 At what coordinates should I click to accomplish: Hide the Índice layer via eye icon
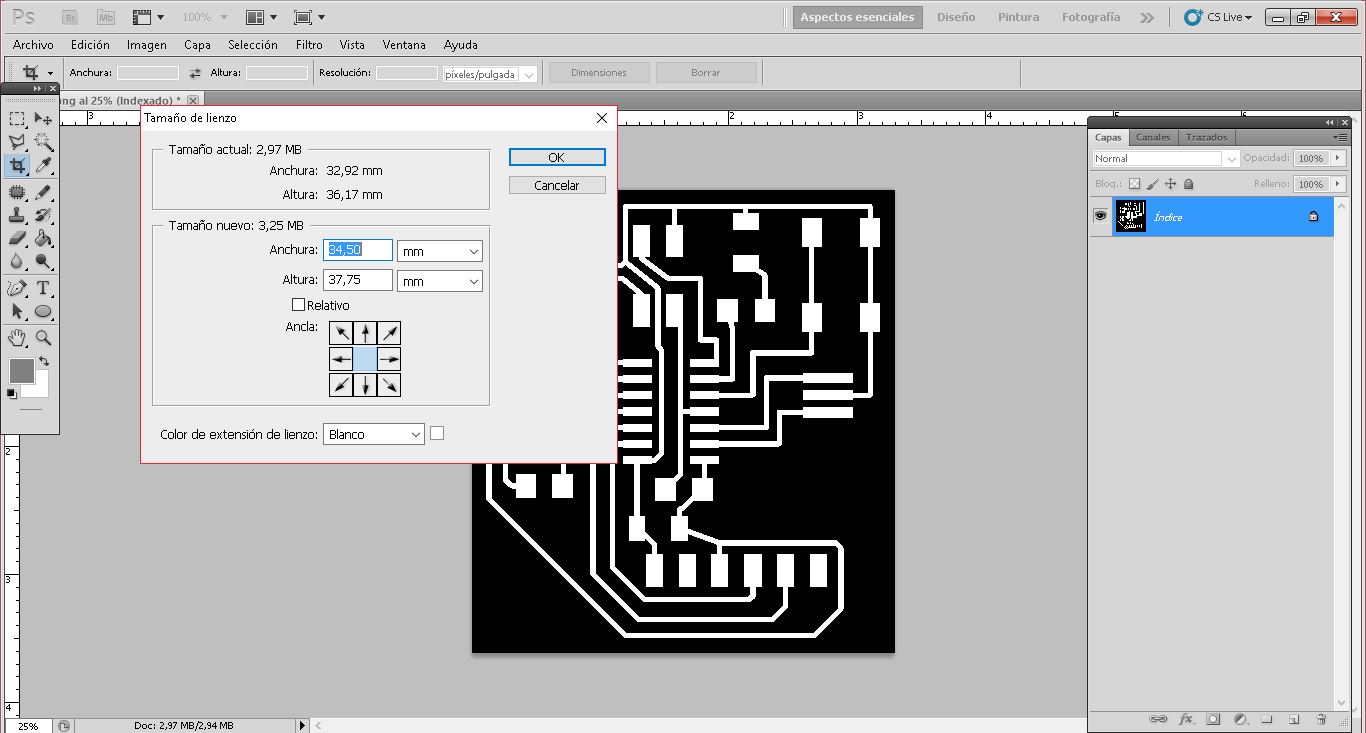1101,216
